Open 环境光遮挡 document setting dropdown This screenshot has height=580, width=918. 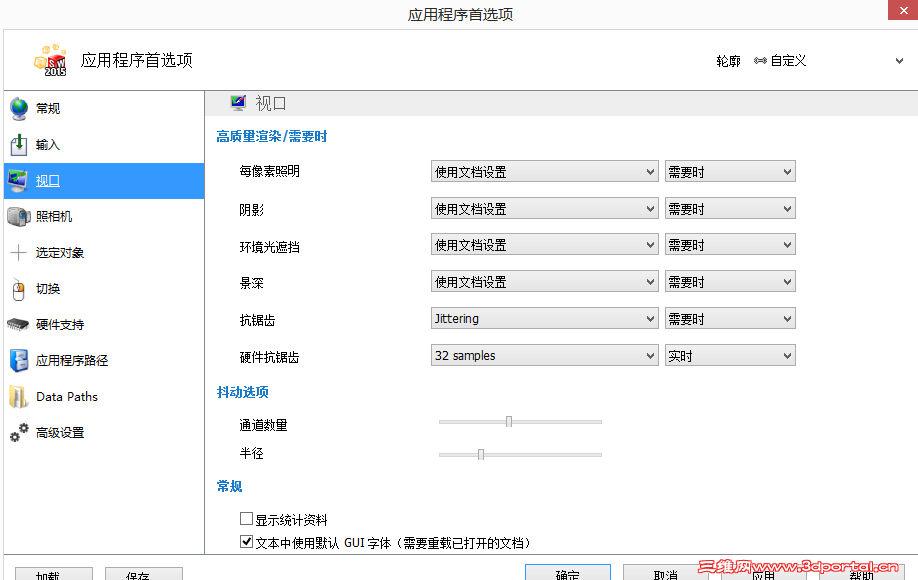tap(544, 245)
